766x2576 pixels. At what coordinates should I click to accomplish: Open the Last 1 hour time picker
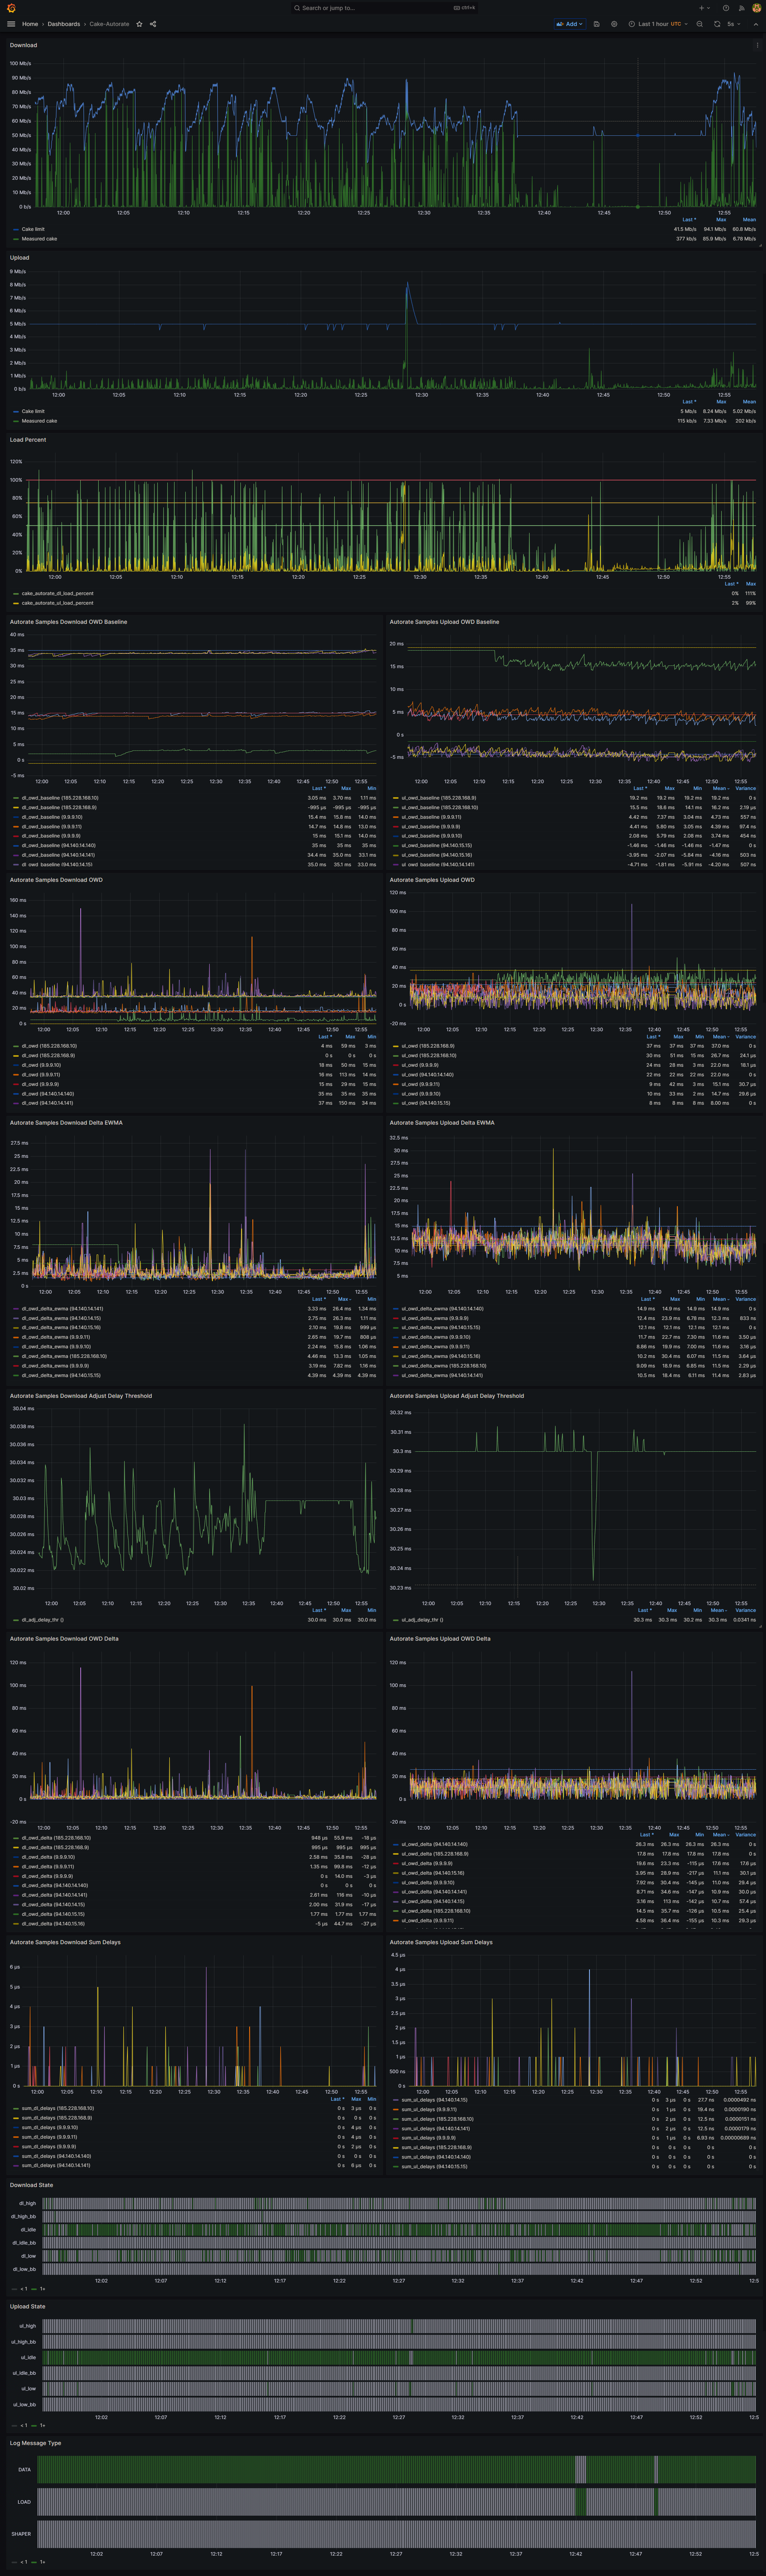[658, 24]
